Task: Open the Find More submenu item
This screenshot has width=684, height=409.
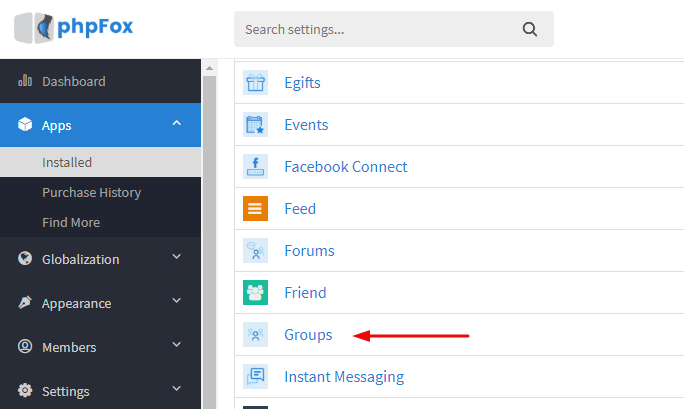Action: pos(70,222)
